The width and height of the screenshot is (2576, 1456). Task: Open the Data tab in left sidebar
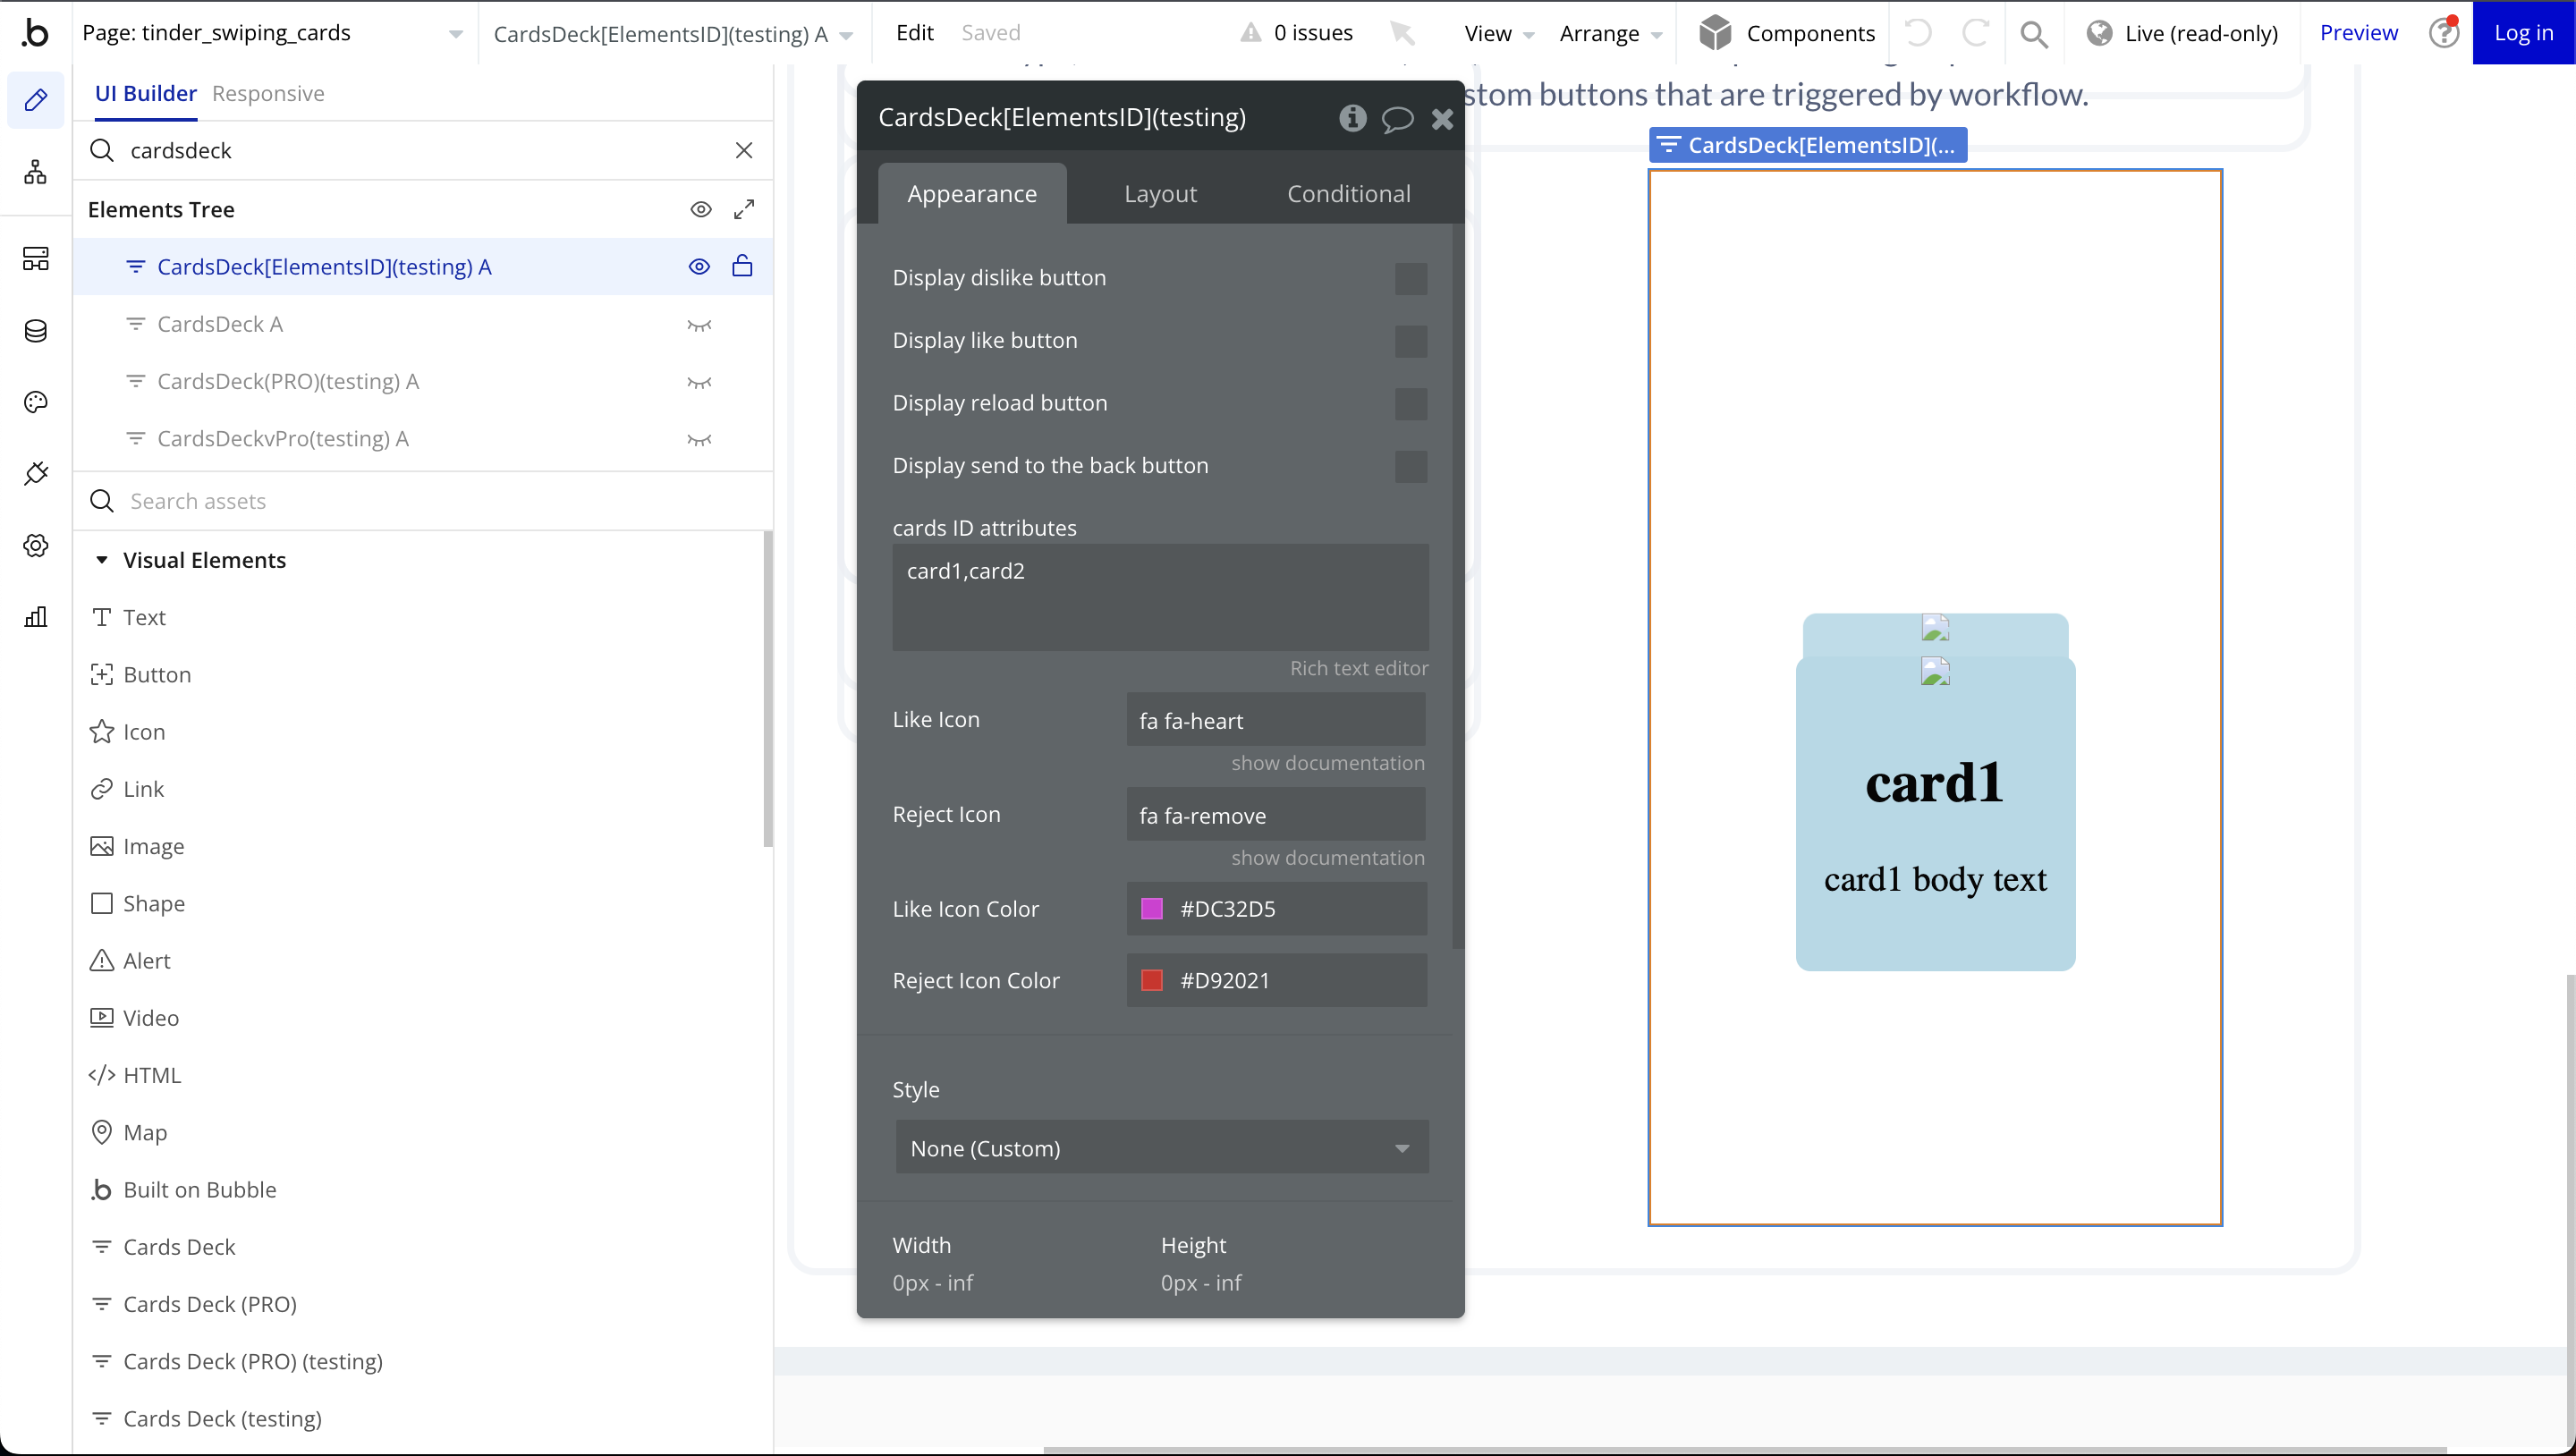[36, 331]
